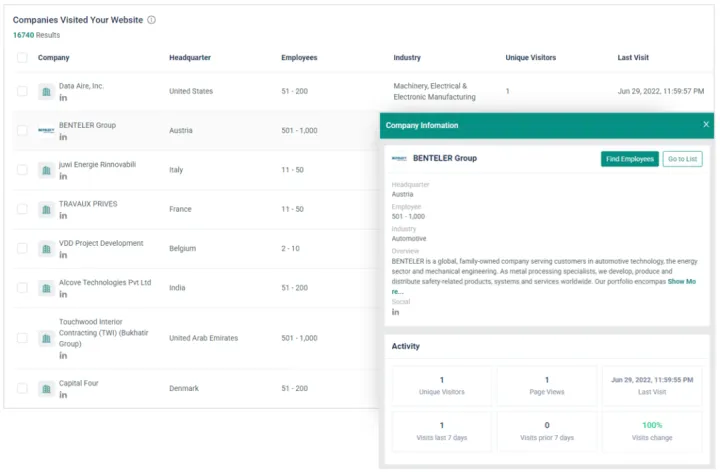720x473 pixels.
Task: Check the box for VDD Project Development
Action: click(x=22, y=248)
